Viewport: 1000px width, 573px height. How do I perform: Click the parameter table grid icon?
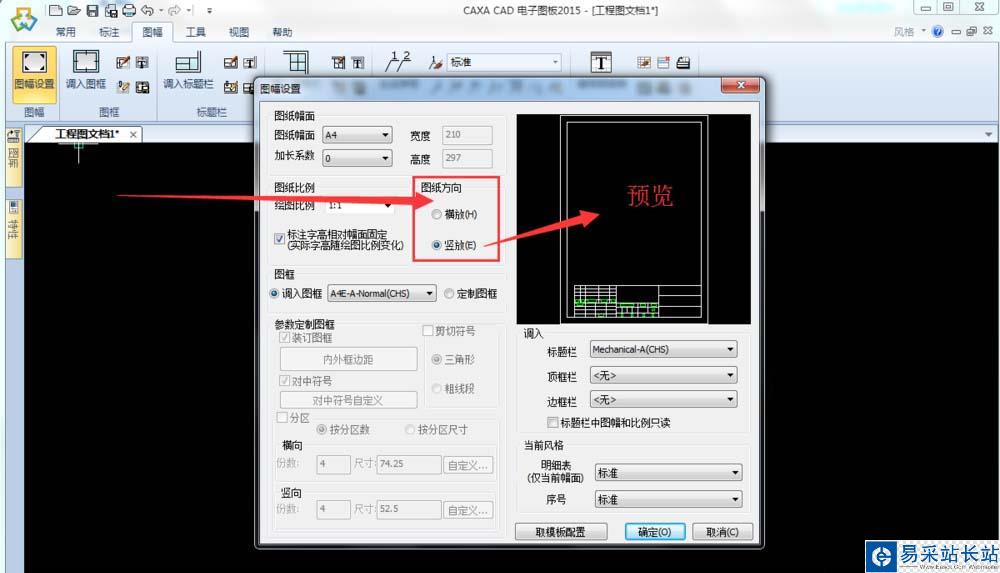tap(296, 63)
